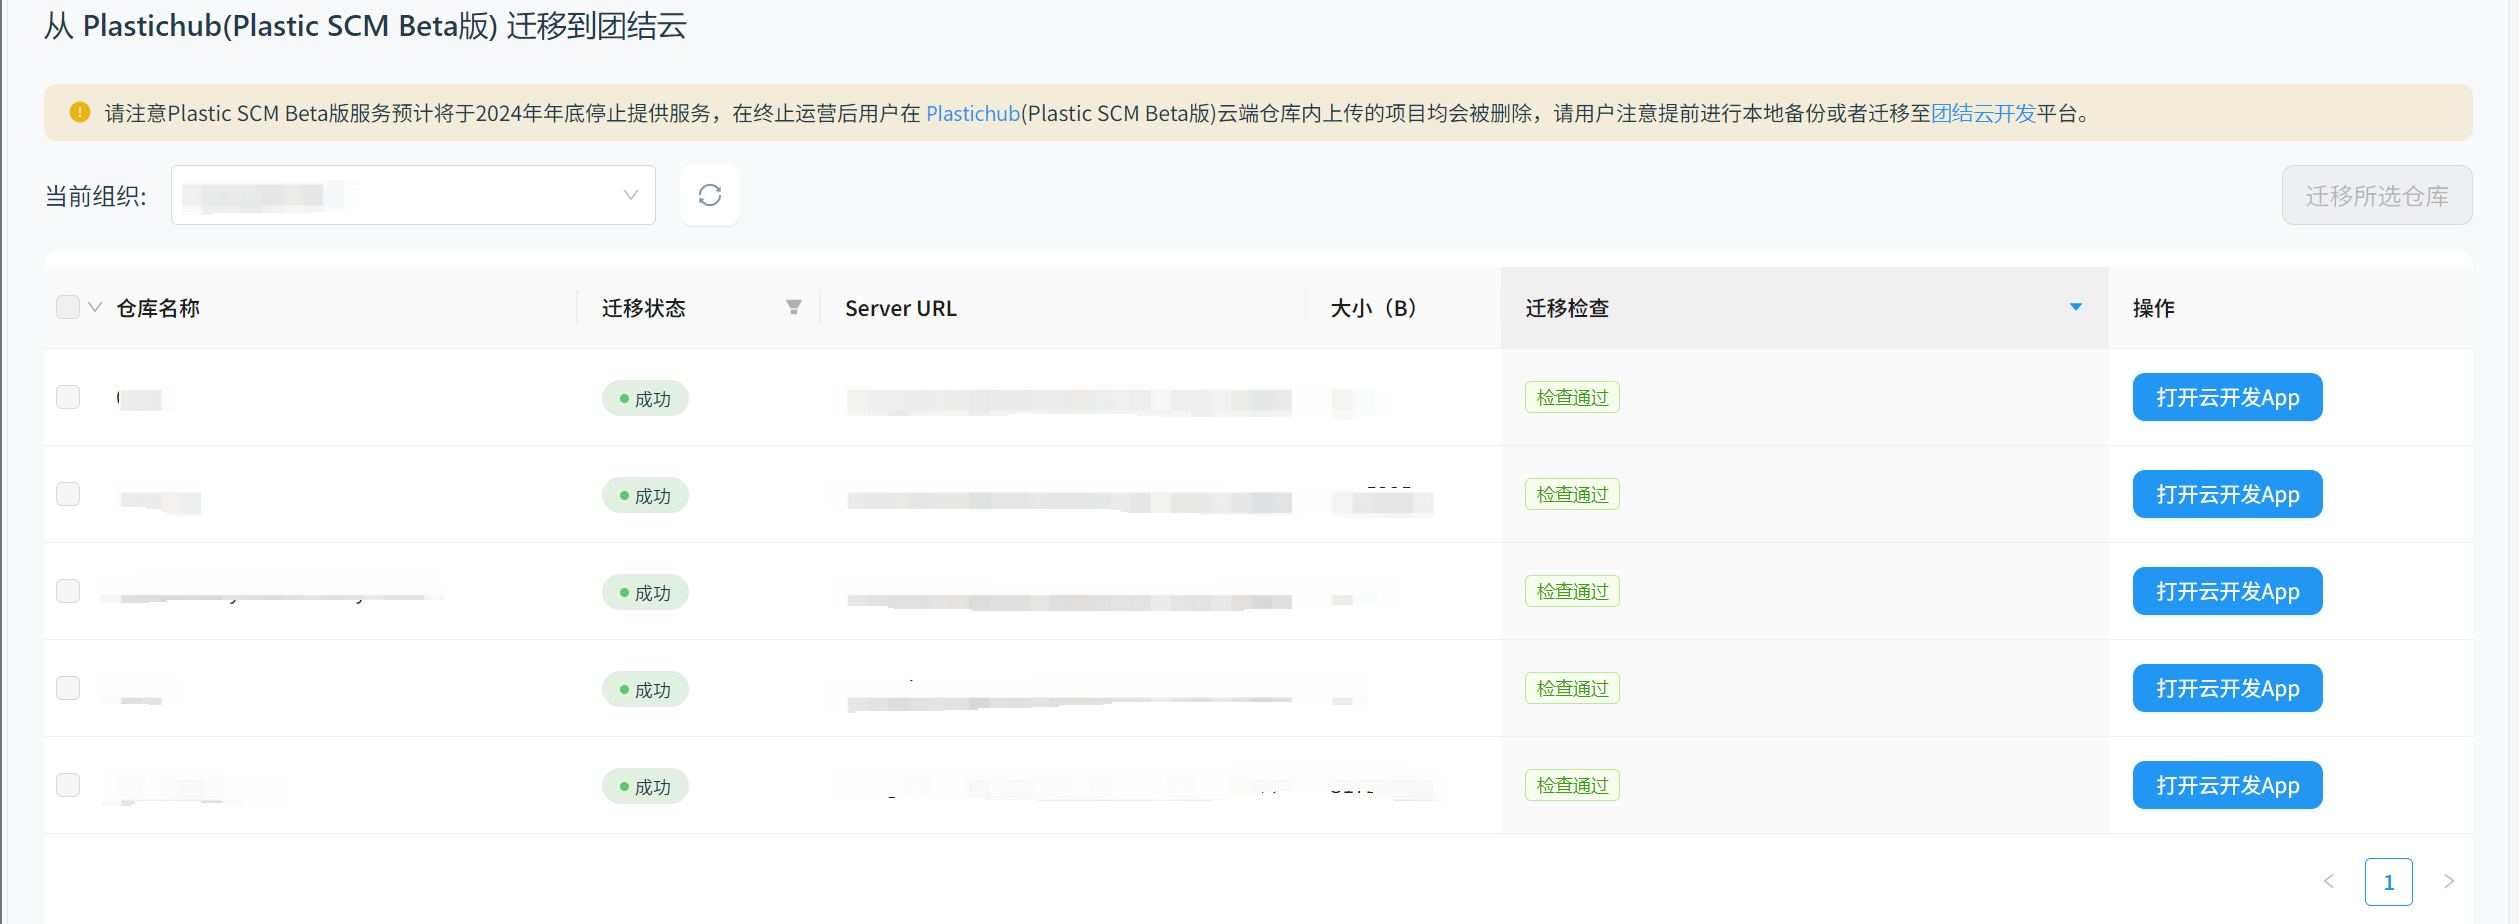This screenshot has width=2519, height=924.
Task: Click the 大小（B）column header
Action: click(1373, 308)
